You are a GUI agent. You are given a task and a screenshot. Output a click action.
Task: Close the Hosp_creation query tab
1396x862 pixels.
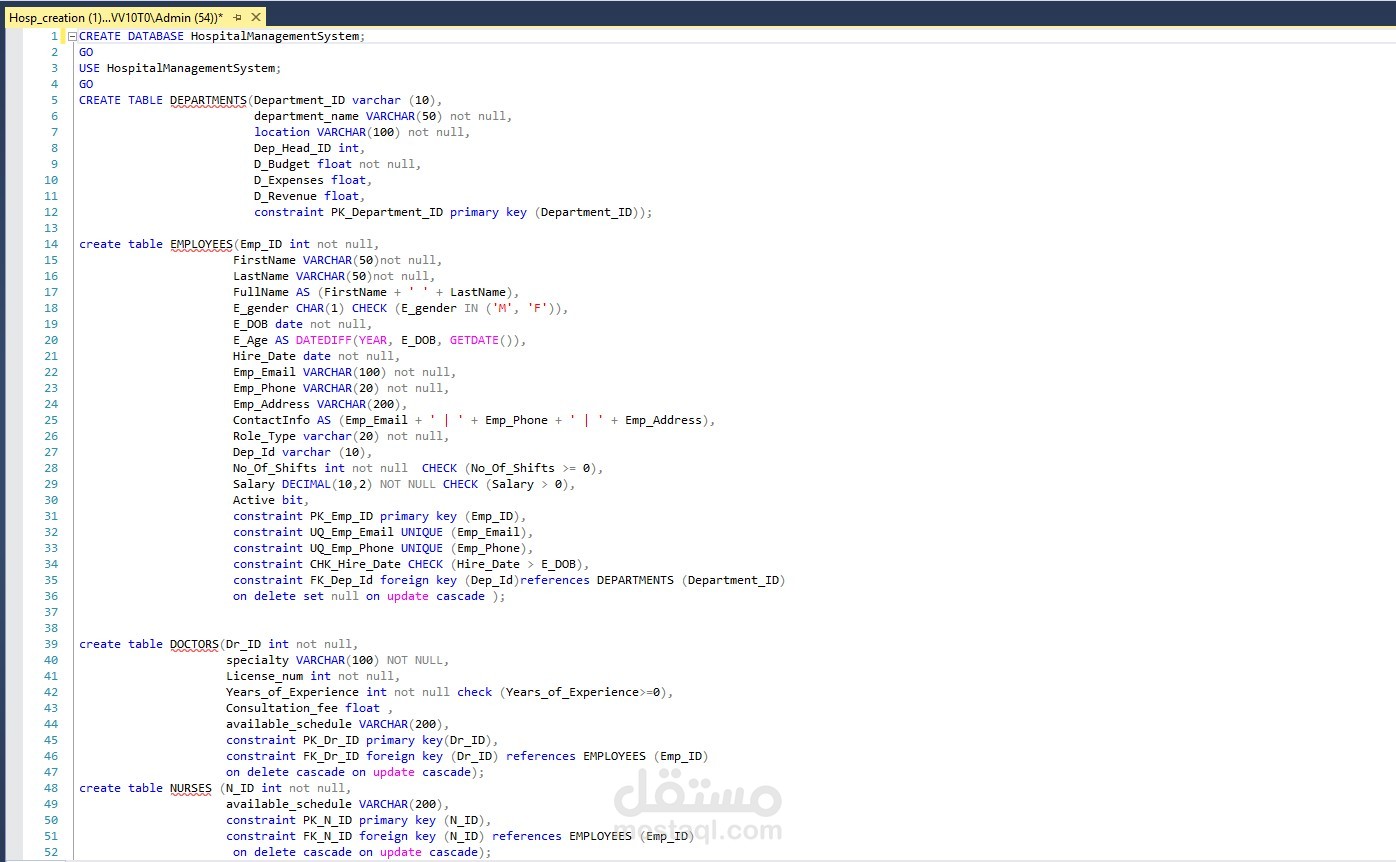(256, 18)
